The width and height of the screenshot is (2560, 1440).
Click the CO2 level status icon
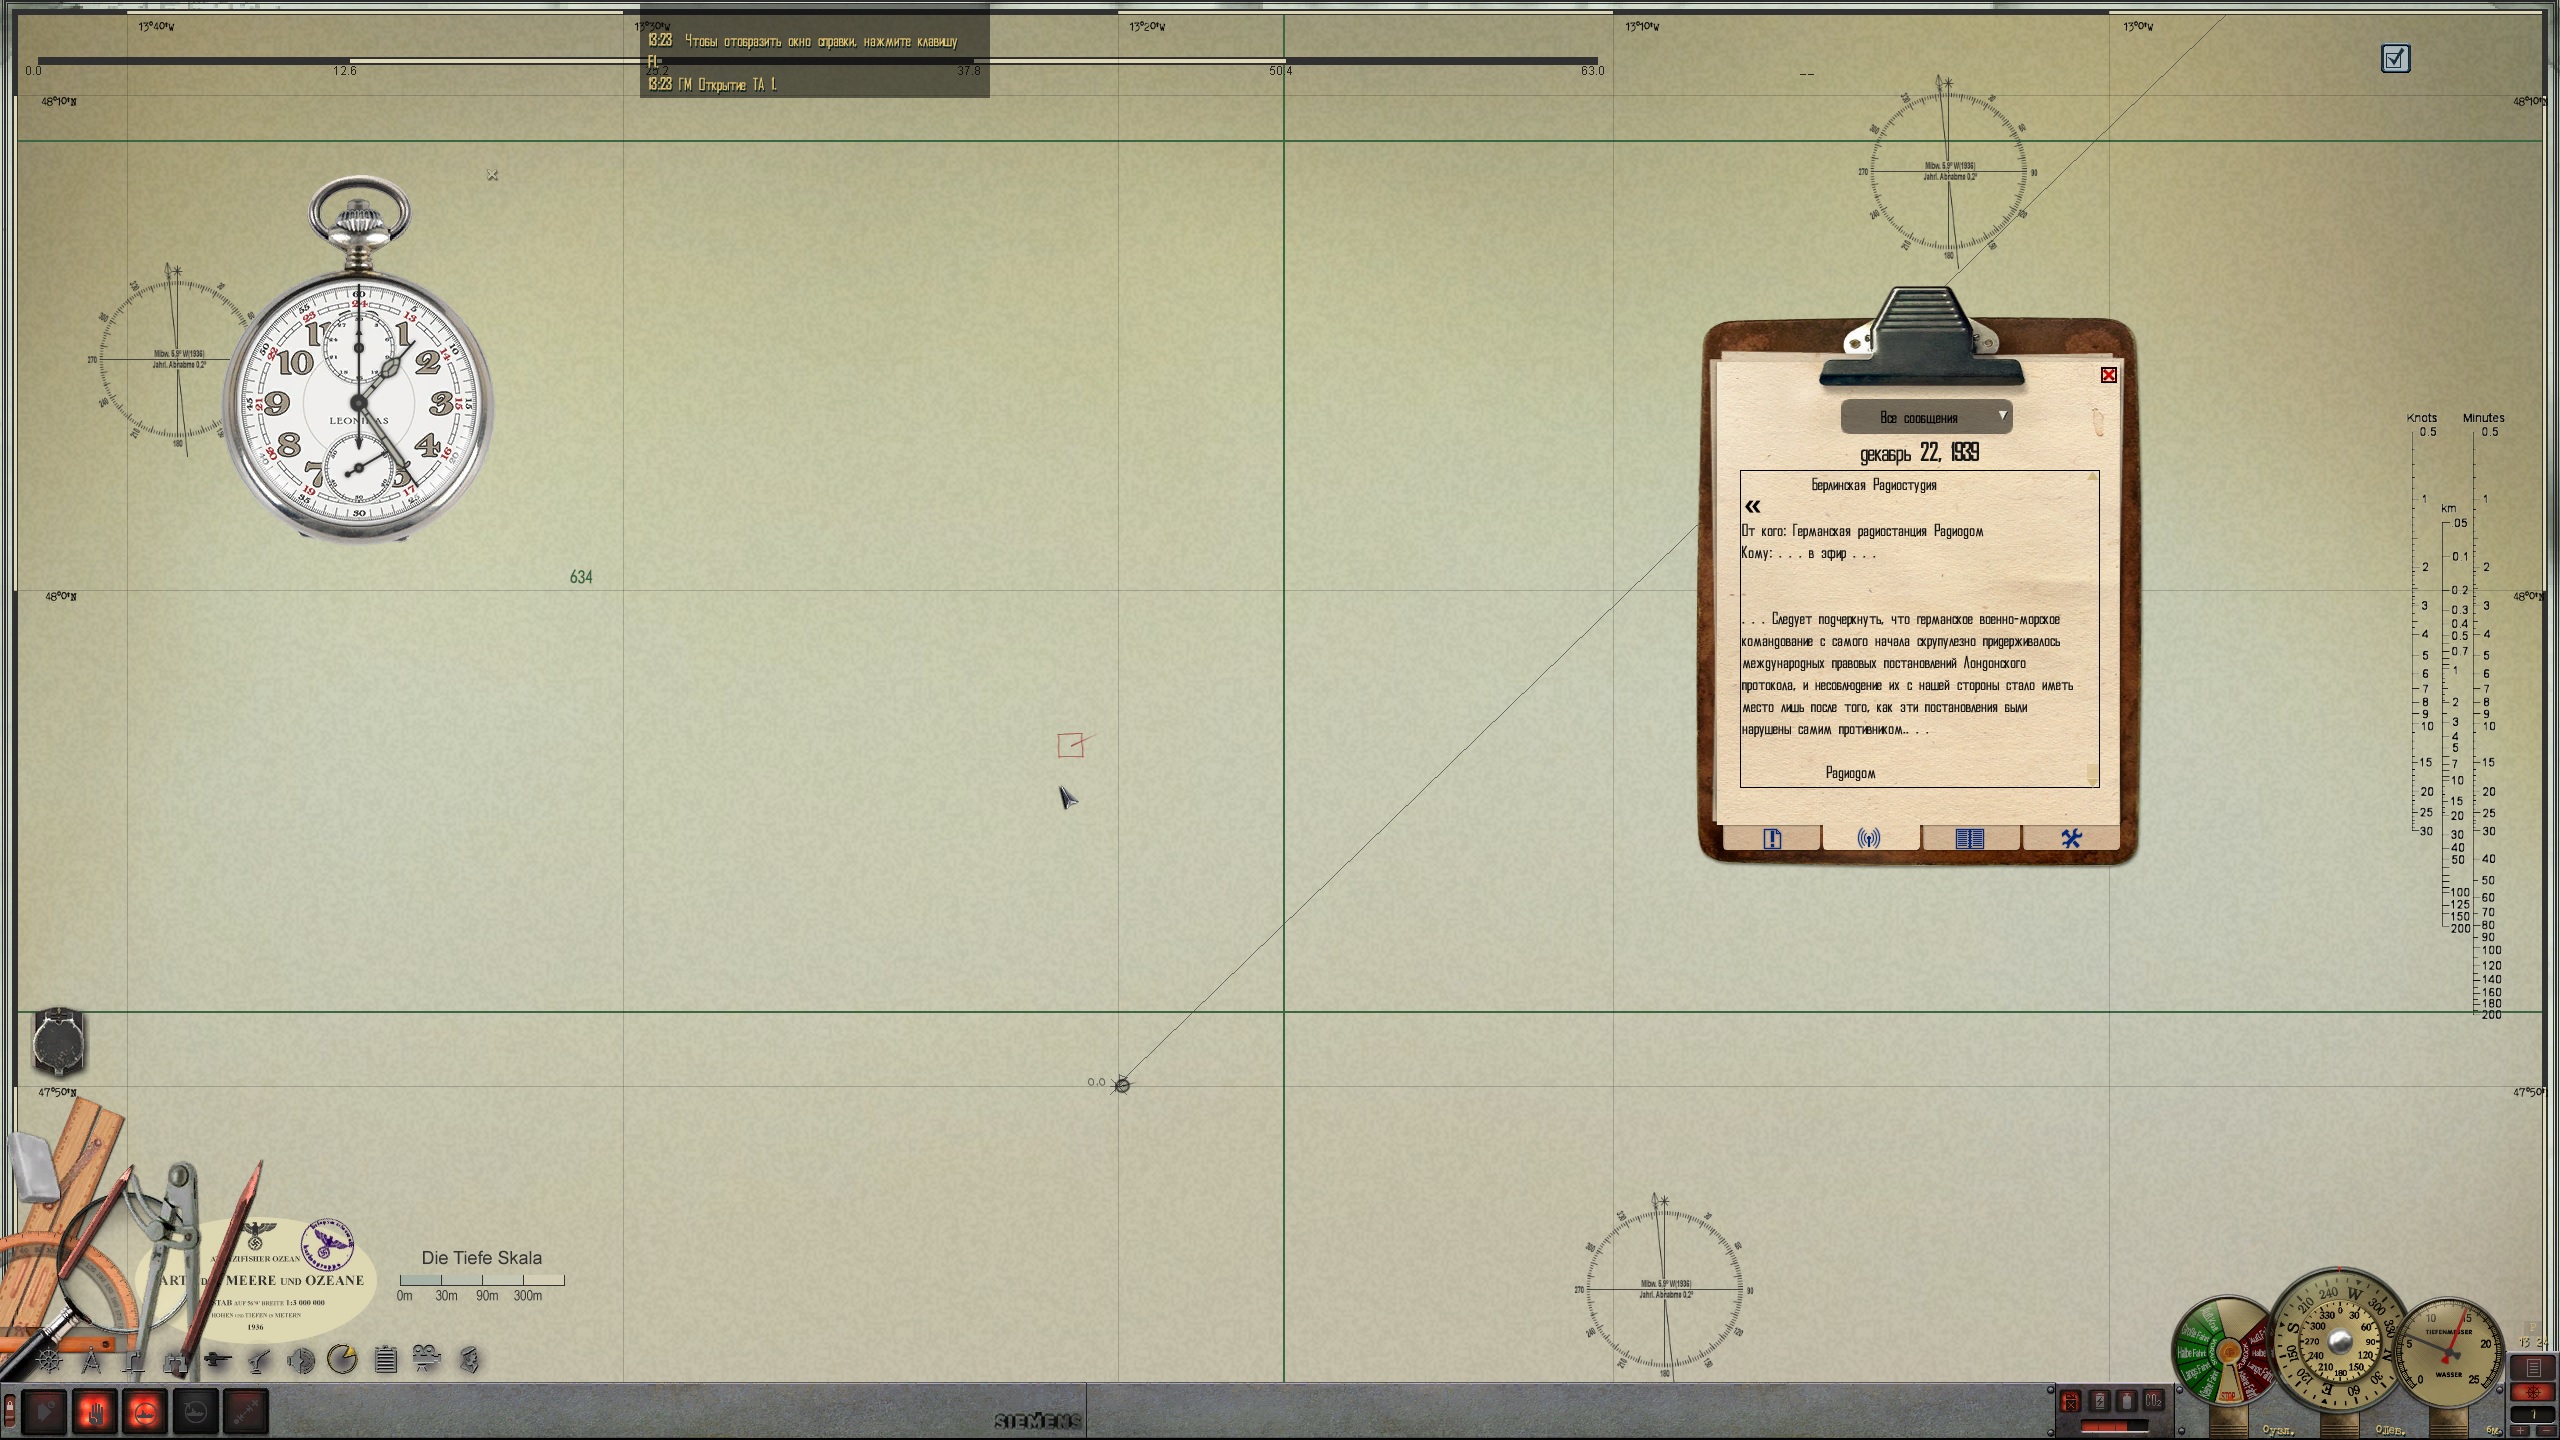(2154, 1401)
